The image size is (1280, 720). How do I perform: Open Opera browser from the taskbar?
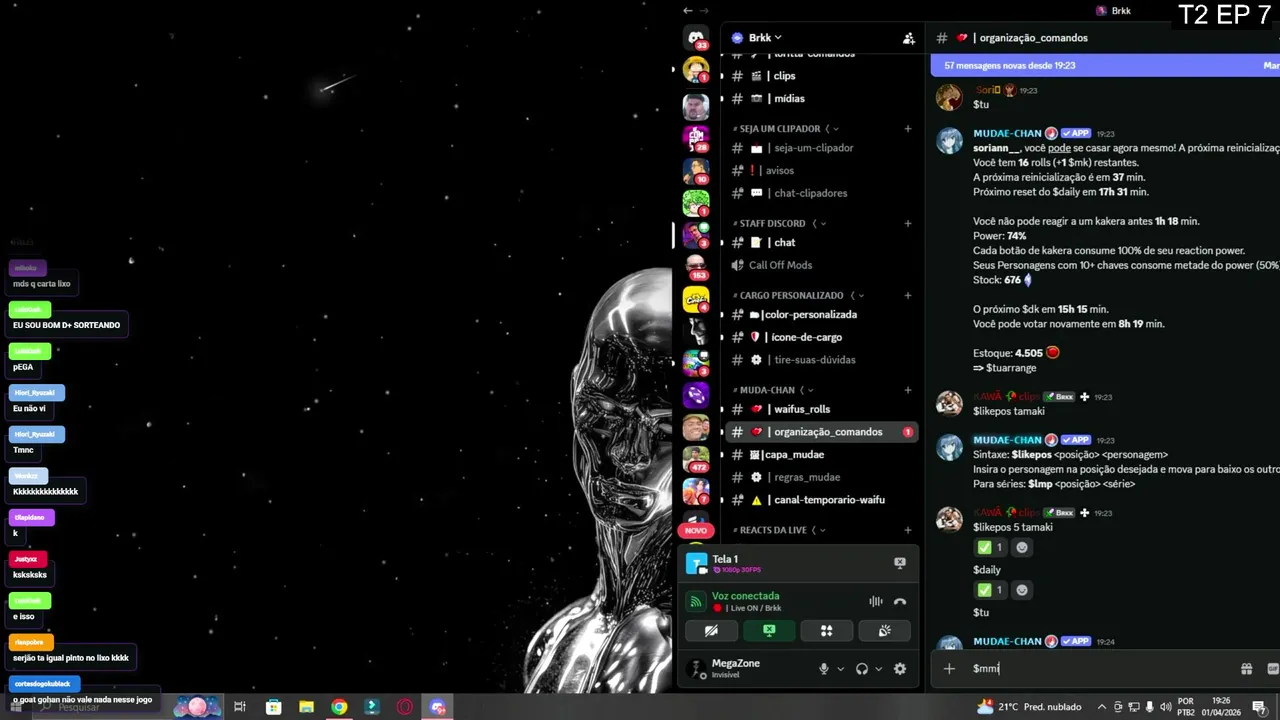pyautogui.click(x=405, y=707)
